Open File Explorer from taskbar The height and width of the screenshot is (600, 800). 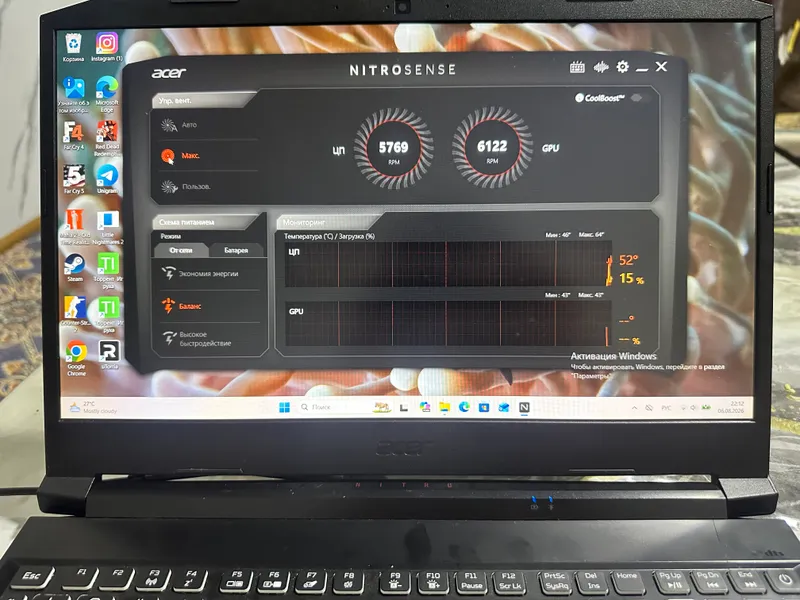tap(444, 407)
